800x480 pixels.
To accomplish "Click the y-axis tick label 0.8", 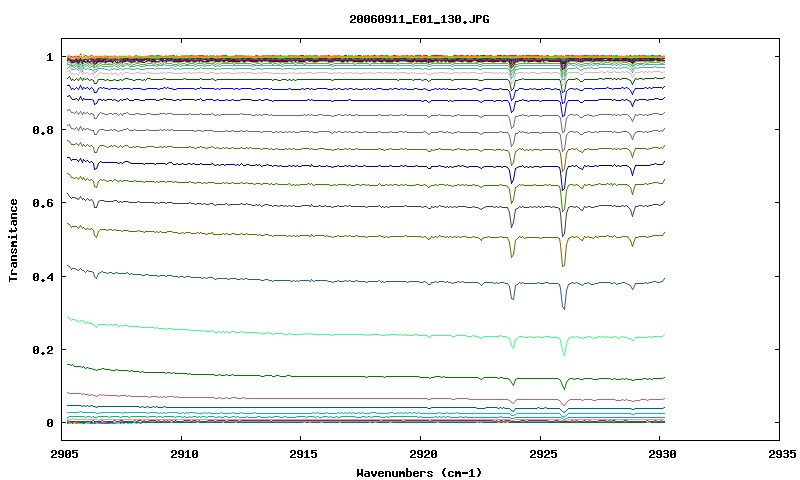I will (43, 130).
